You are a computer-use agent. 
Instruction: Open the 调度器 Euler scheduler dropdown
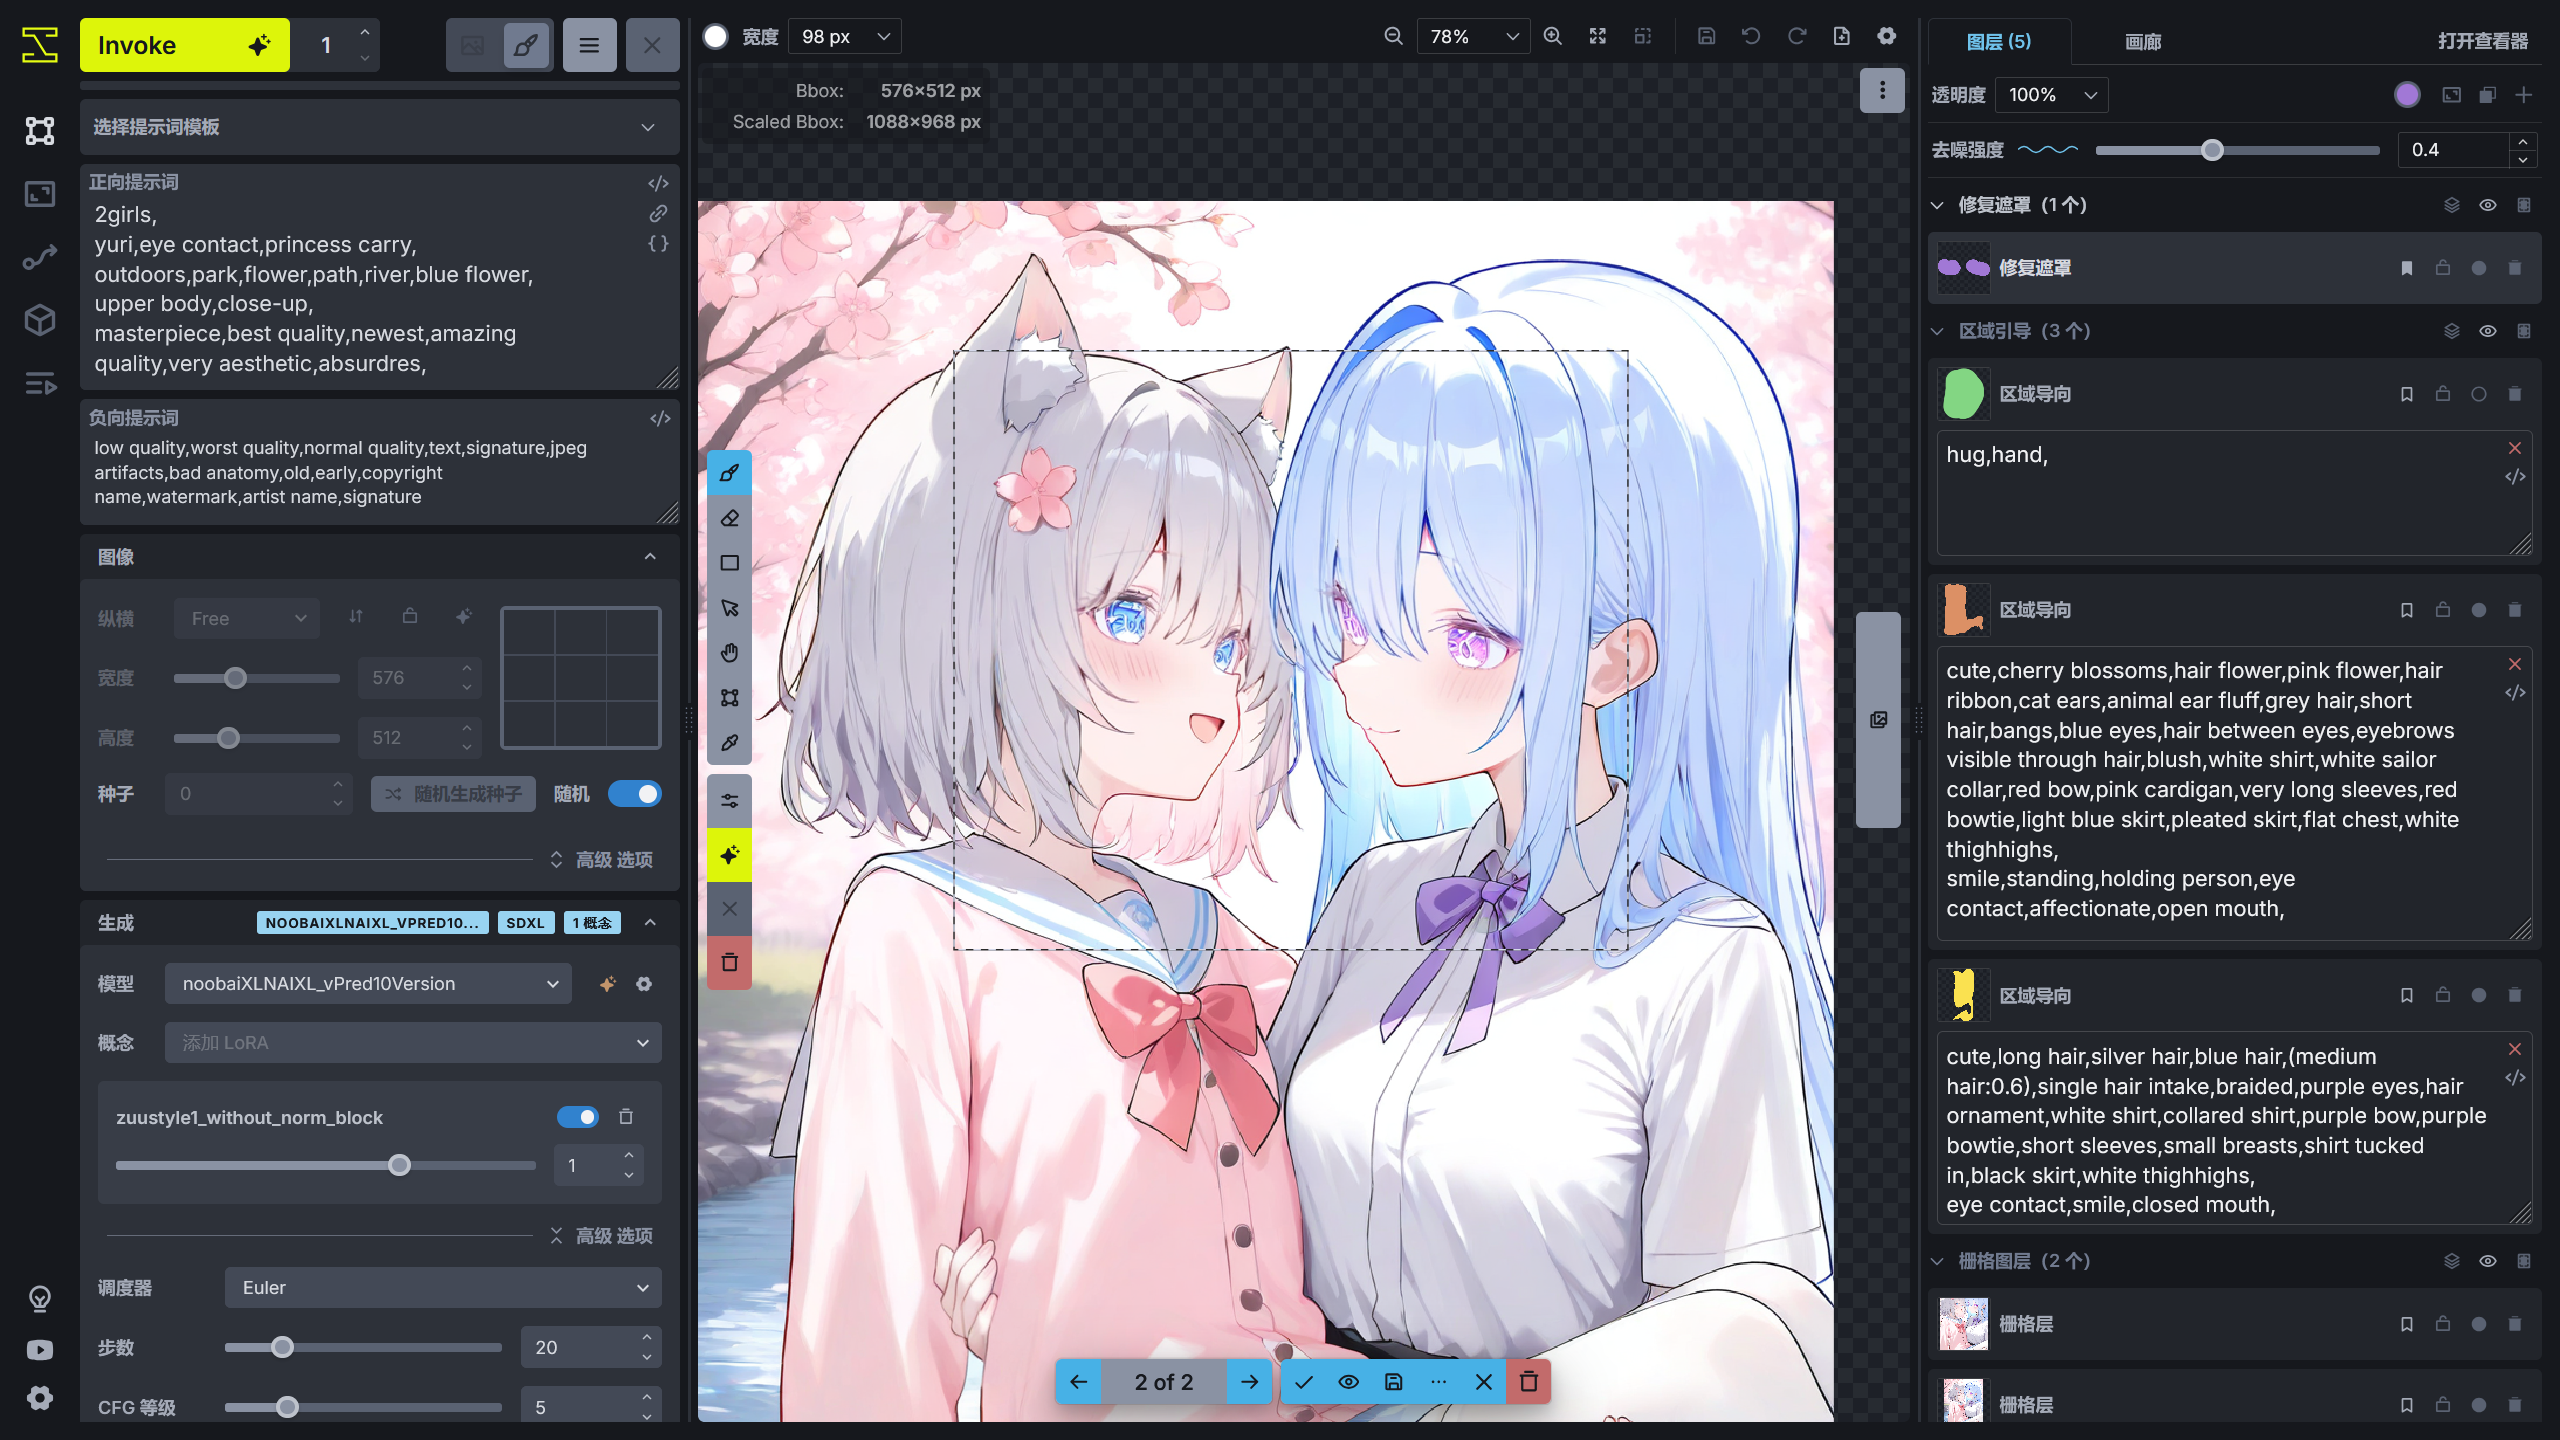[442, 1288]
